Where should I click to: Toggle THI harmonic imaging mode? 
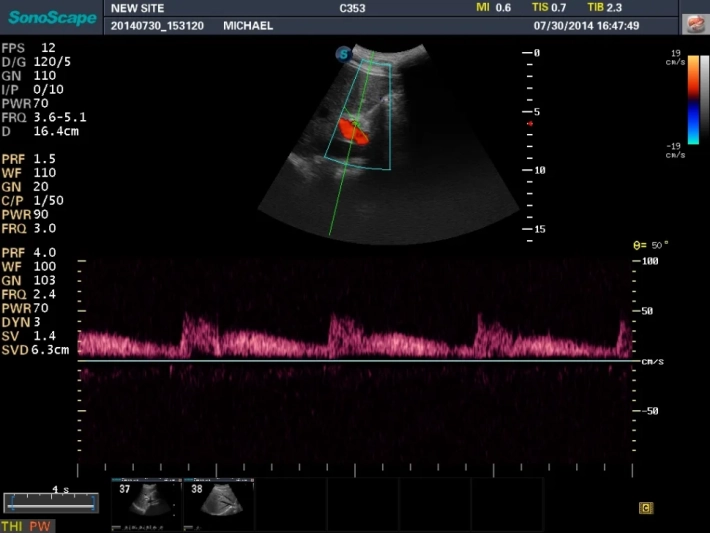[13, 525]
